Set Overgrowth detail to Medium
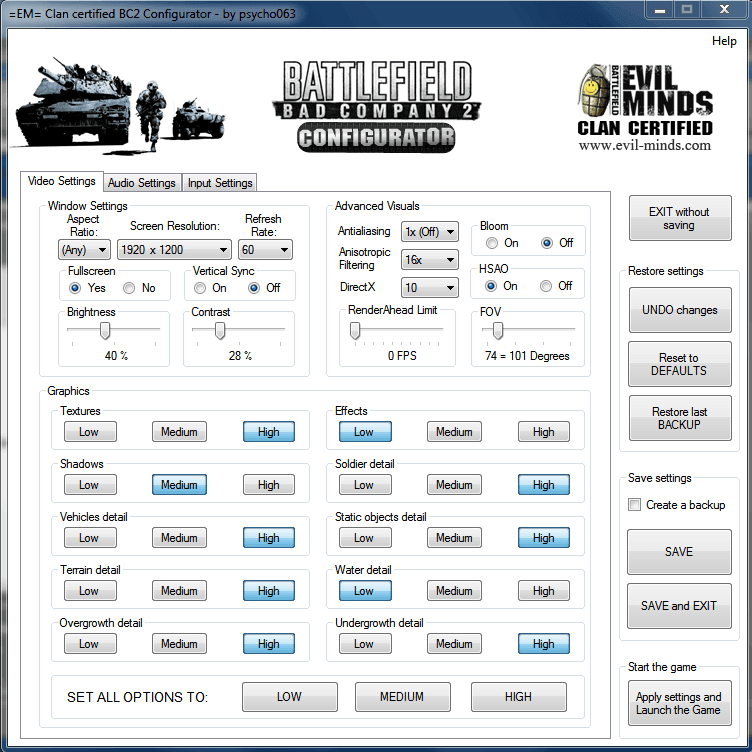752x752 pixels. (179, 644)
